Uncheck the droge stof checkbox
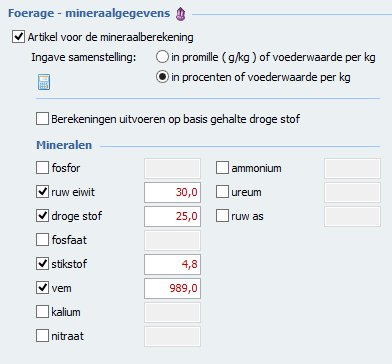This screenshot has height=364, width=392. [42, 216]
